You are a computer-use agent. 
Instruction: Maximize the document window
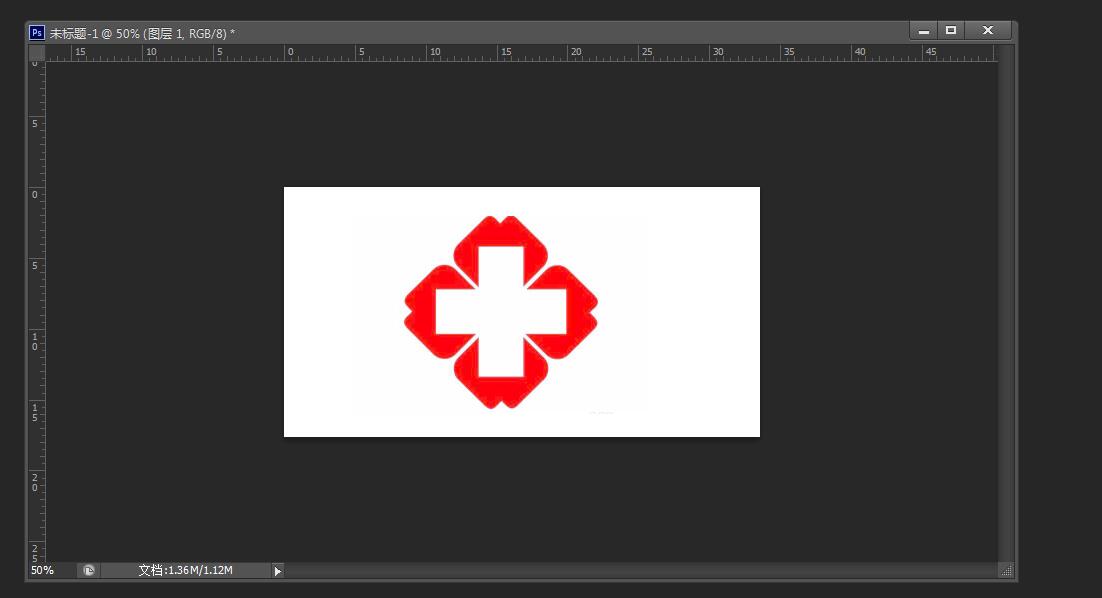[x=951, y=30]
